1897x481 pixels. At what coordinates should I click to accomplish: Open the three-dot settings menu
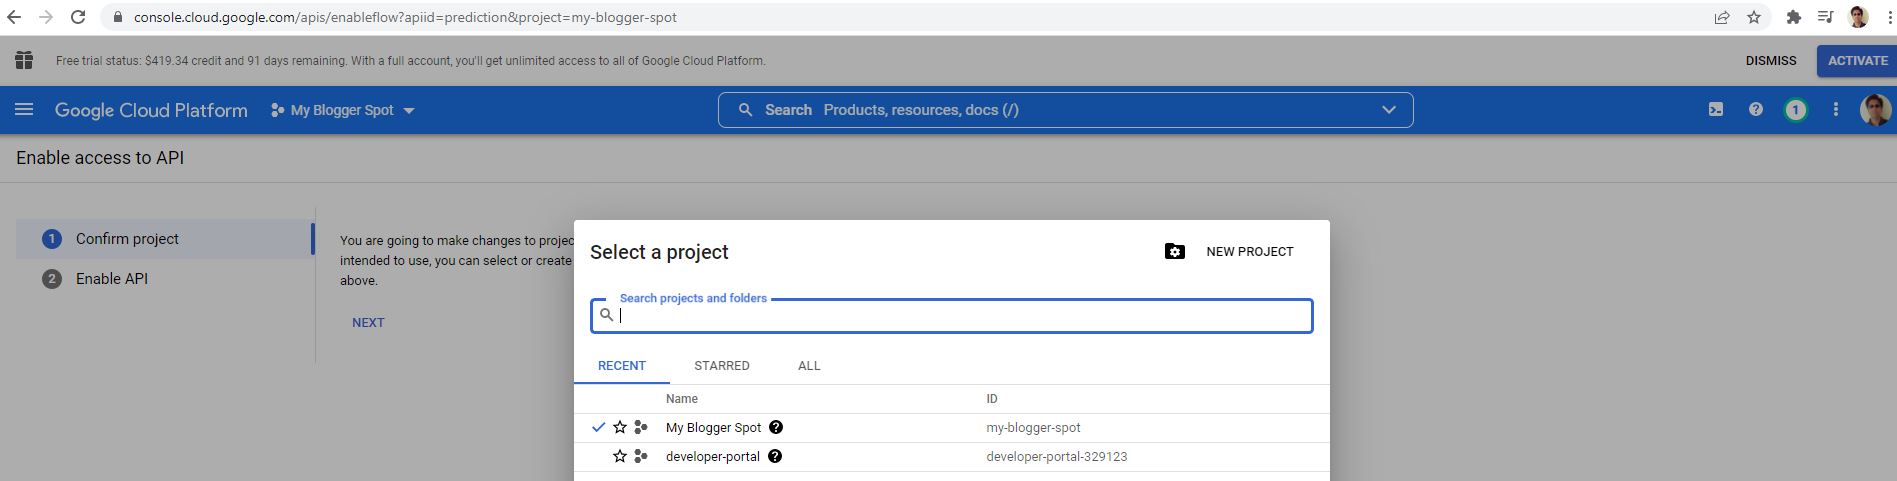pyautogui.click(x=1835, y=110)
